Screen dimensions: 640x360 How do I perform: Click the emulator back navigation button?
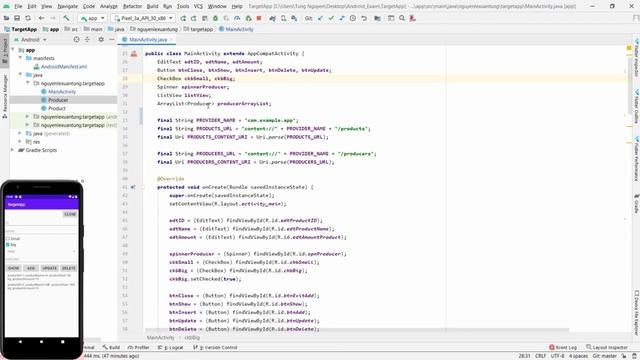20,342
